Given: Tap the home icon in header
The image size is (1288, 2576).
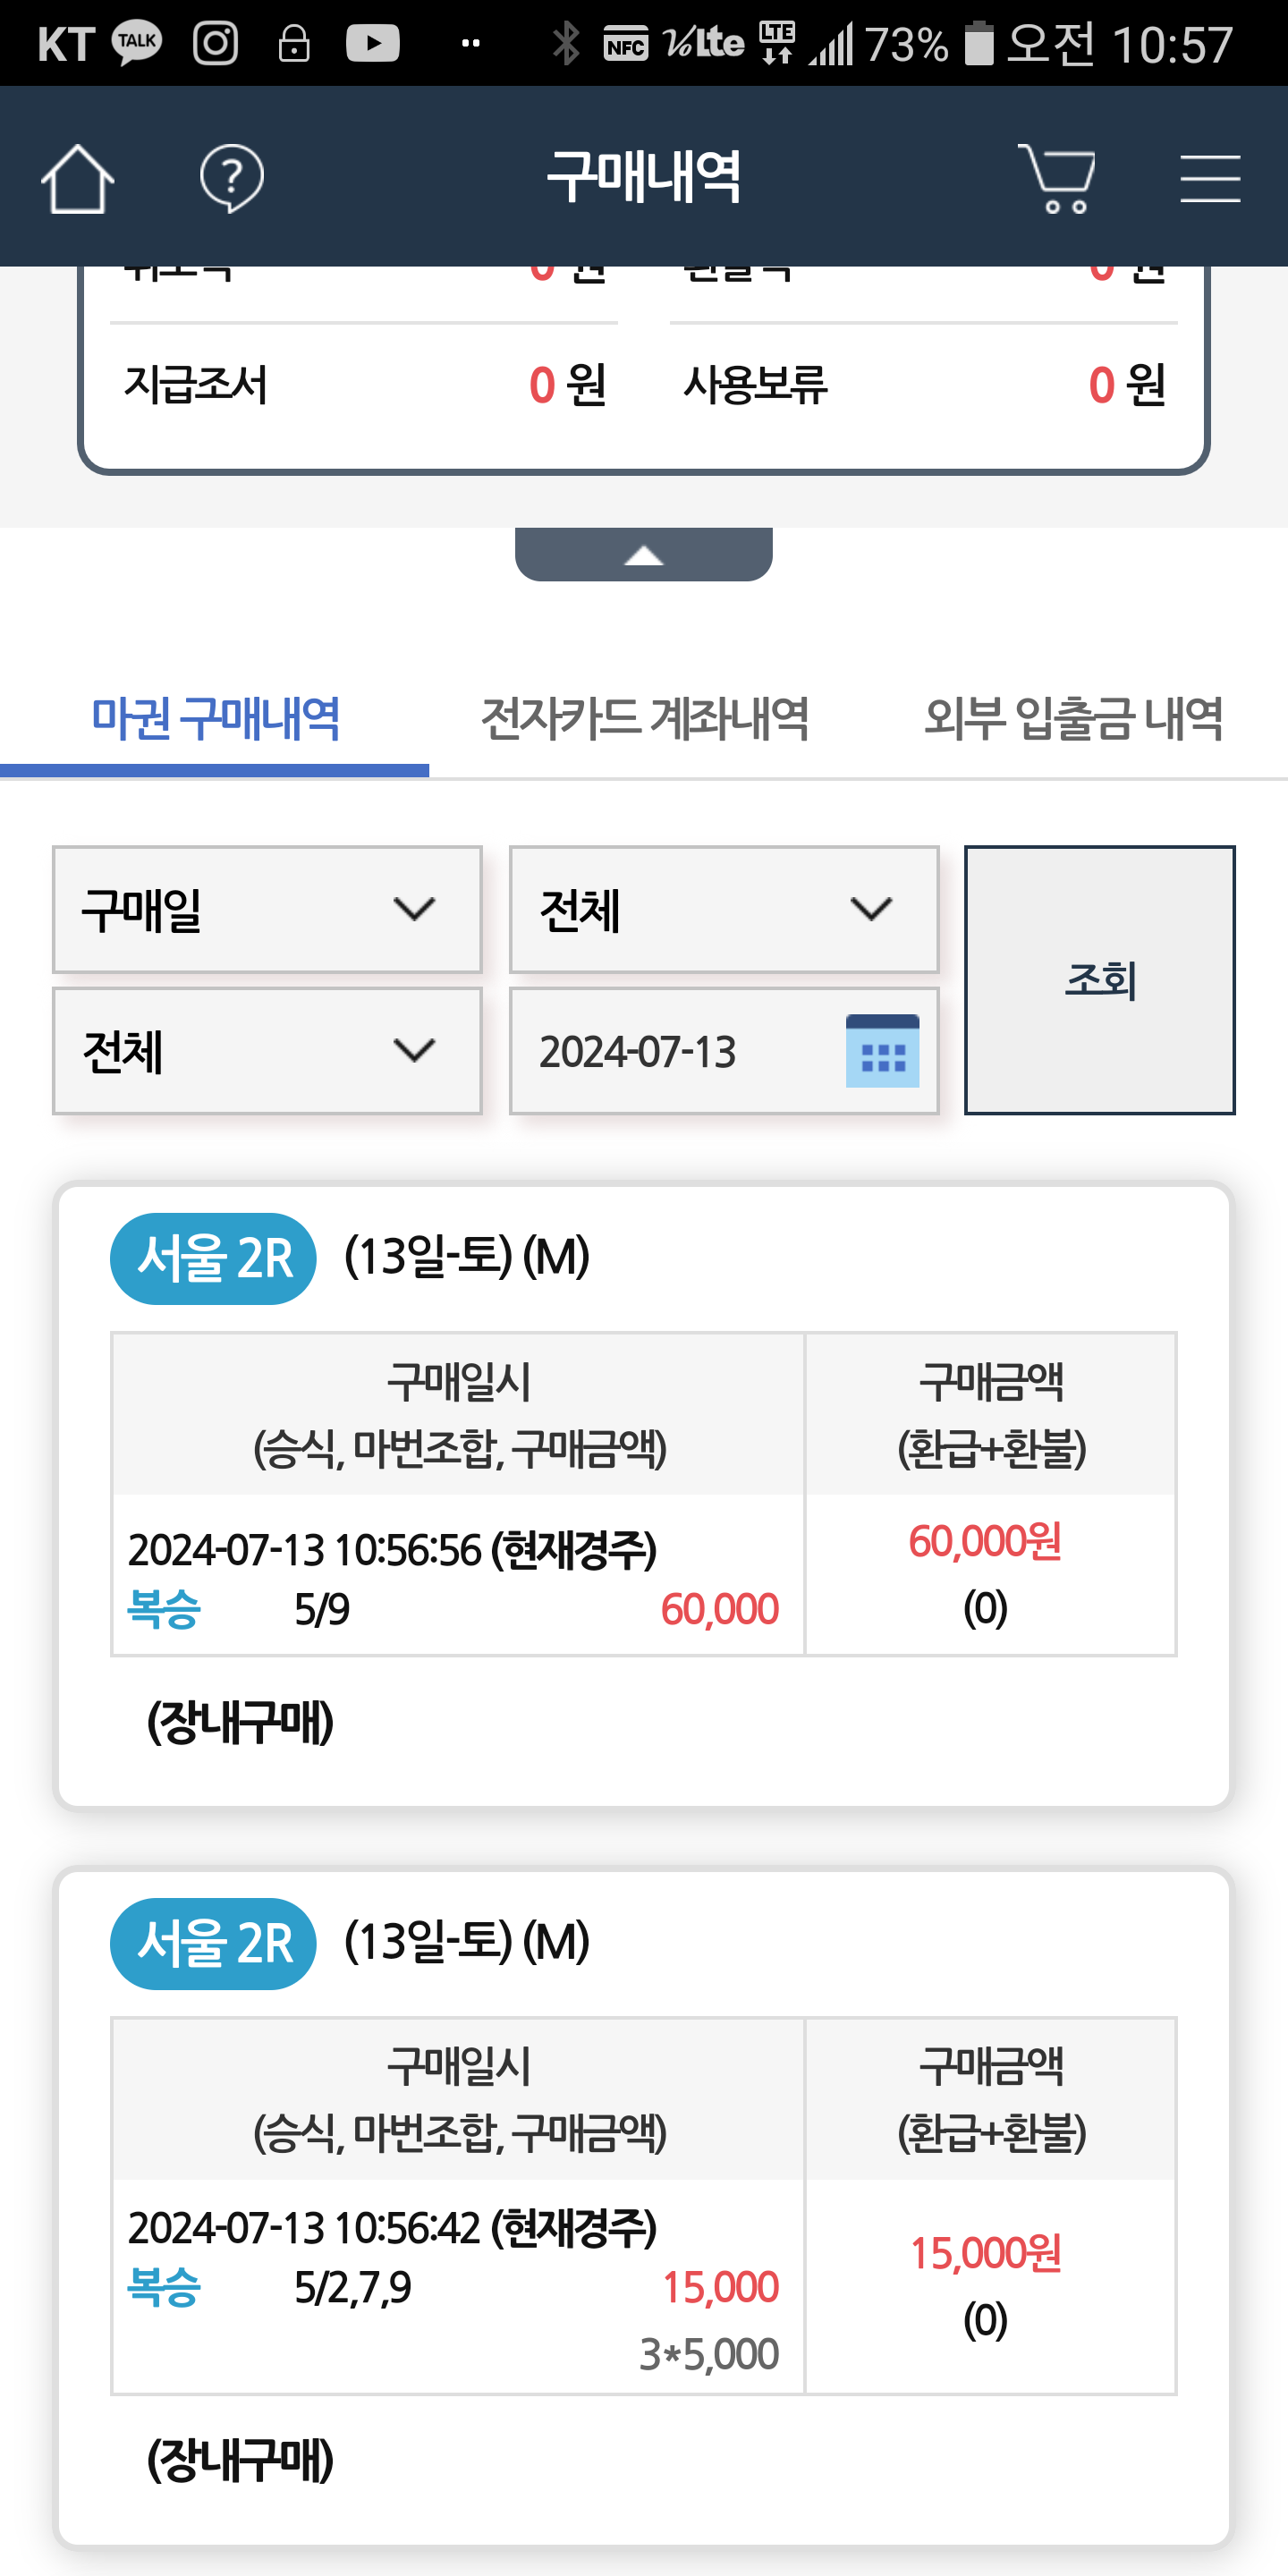Looking at the screenshot, I should tap(77, 179).
